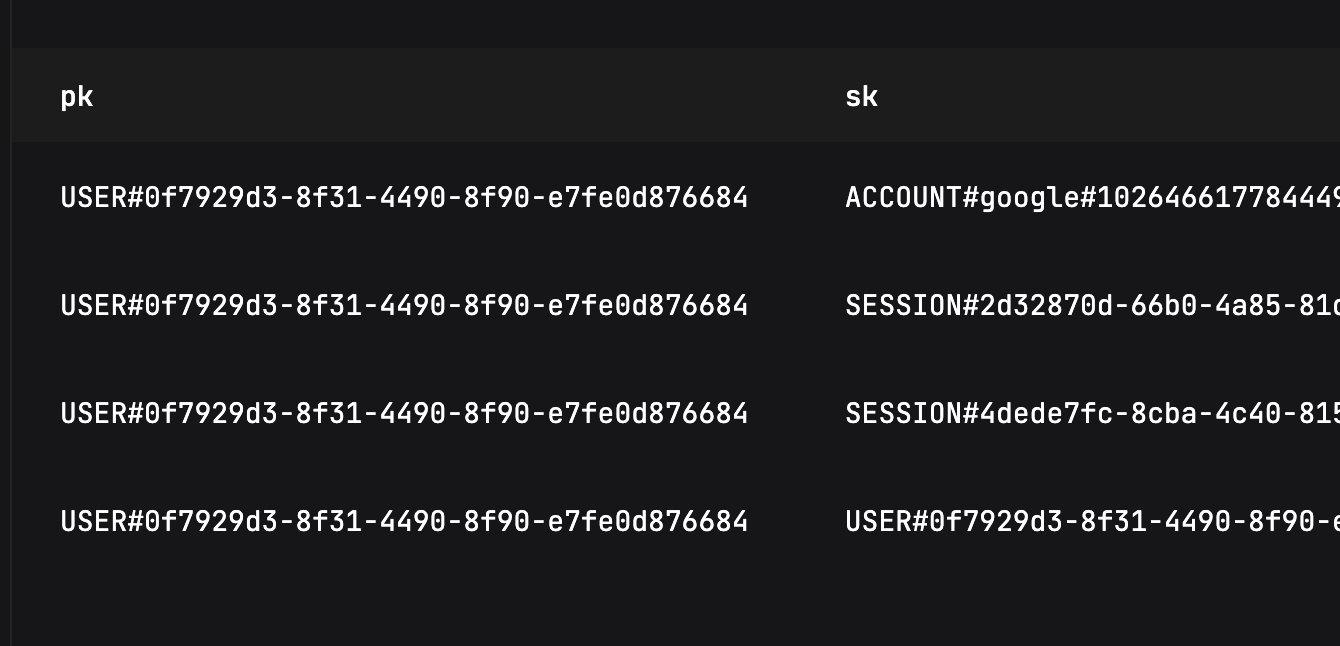Click the pk column header
This screenshot has height=646, width=1340.
click(x=75, y=96)
